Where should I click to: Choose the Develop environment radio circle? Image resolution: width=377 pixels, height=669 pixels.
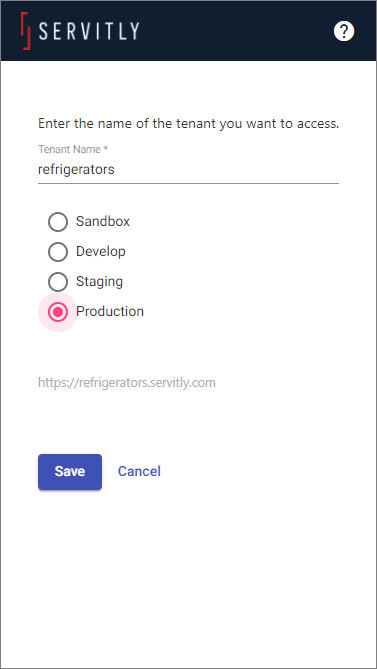(58, 252)
